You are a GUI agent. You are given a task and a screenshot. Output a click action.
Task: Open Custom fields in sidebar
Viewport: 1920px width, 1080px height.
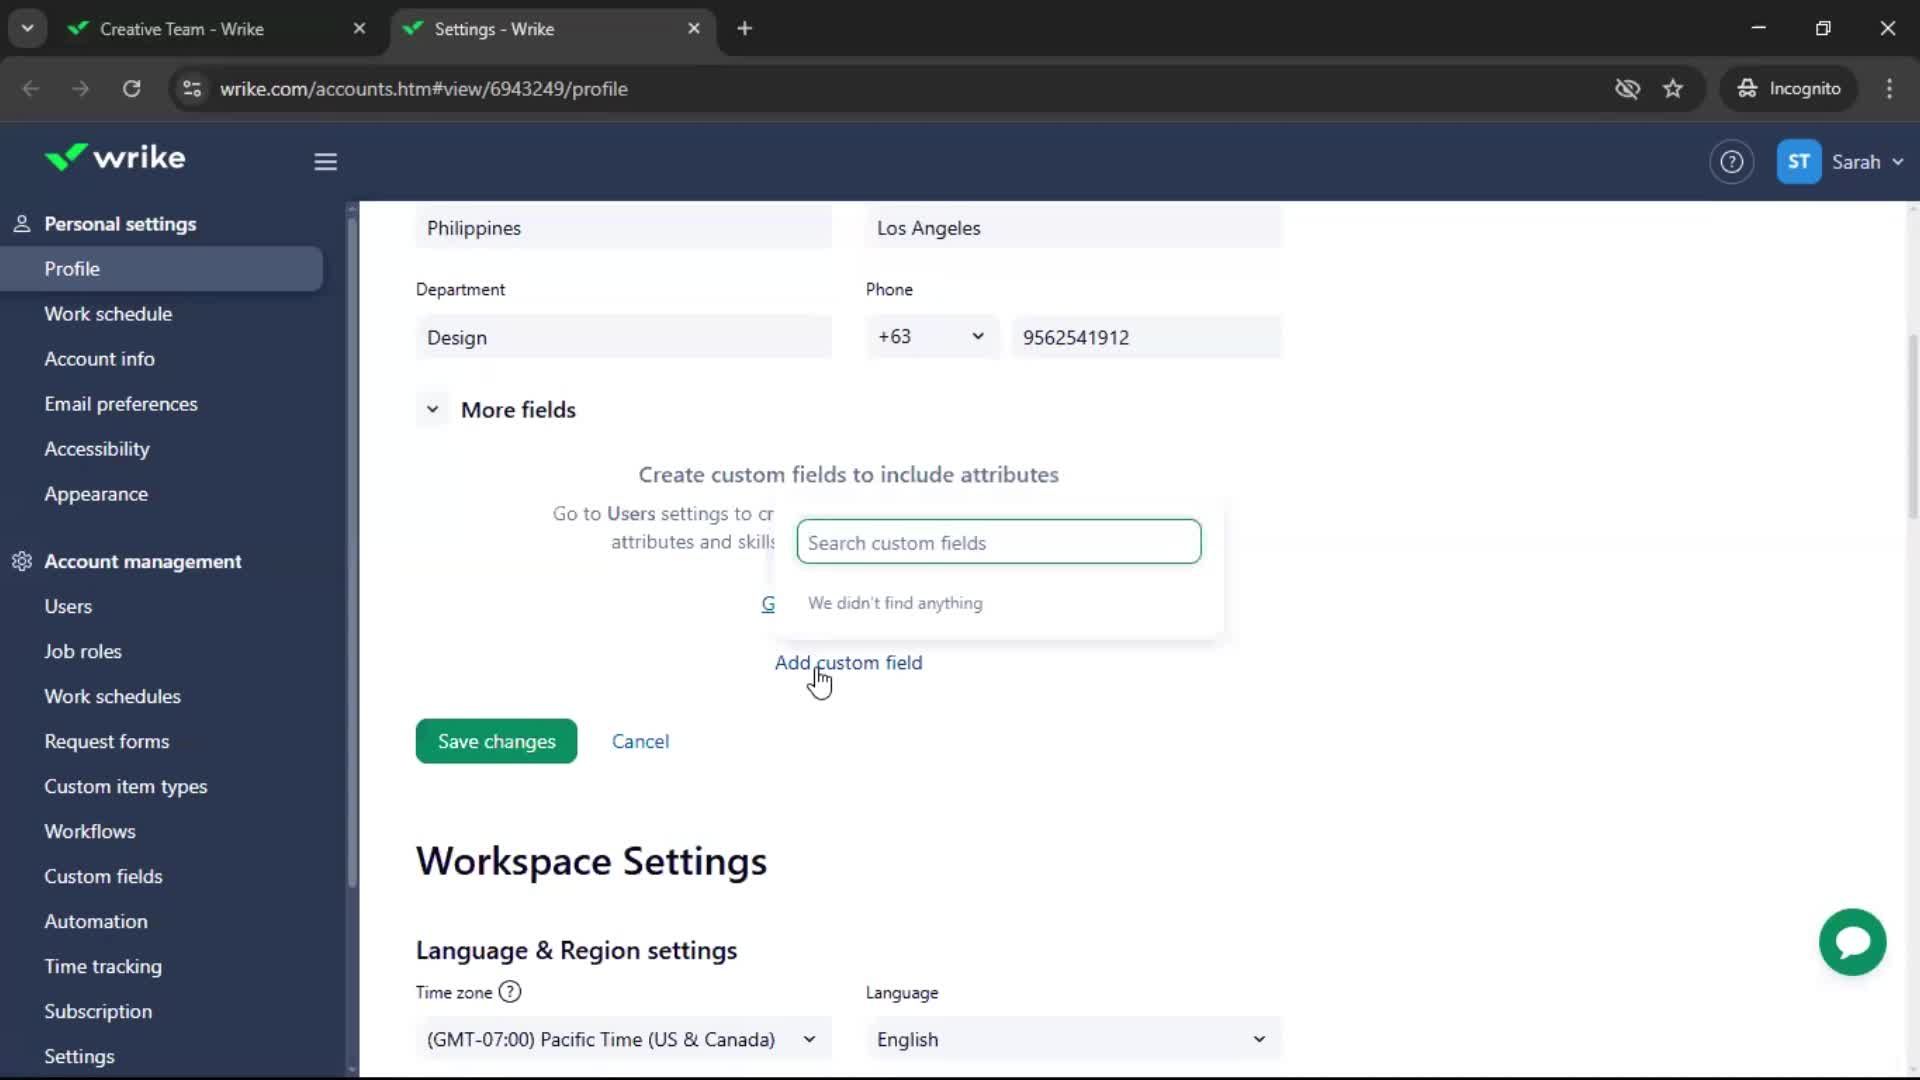pos(103,876)
